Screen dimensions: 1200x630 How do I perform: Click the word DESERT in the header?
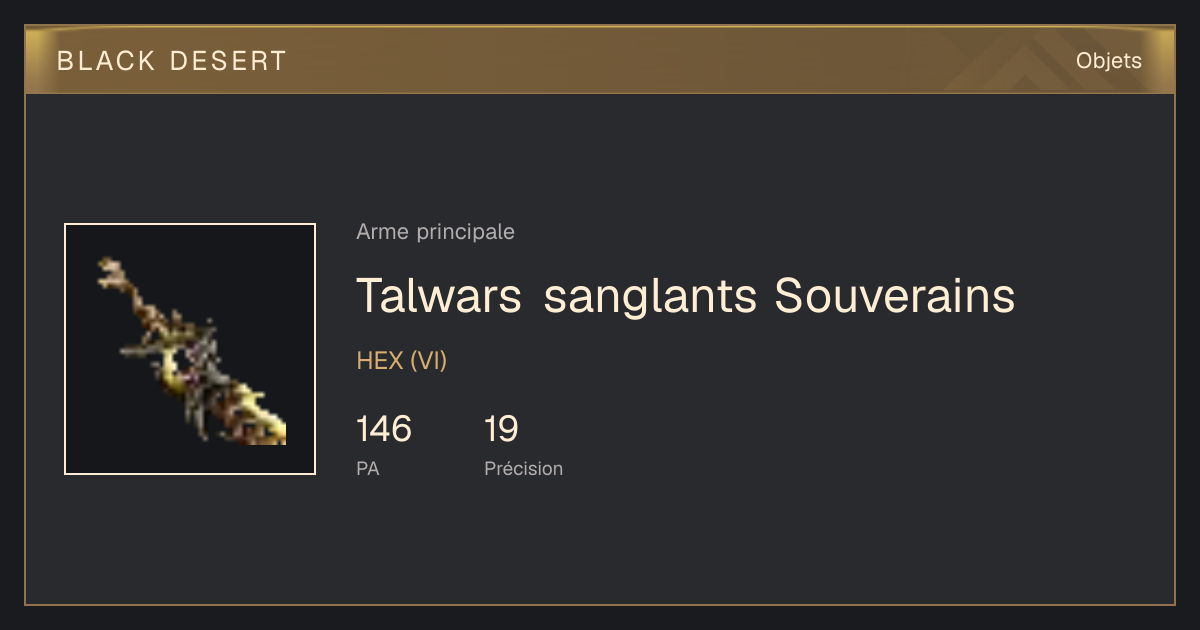(x=229, y=61)
